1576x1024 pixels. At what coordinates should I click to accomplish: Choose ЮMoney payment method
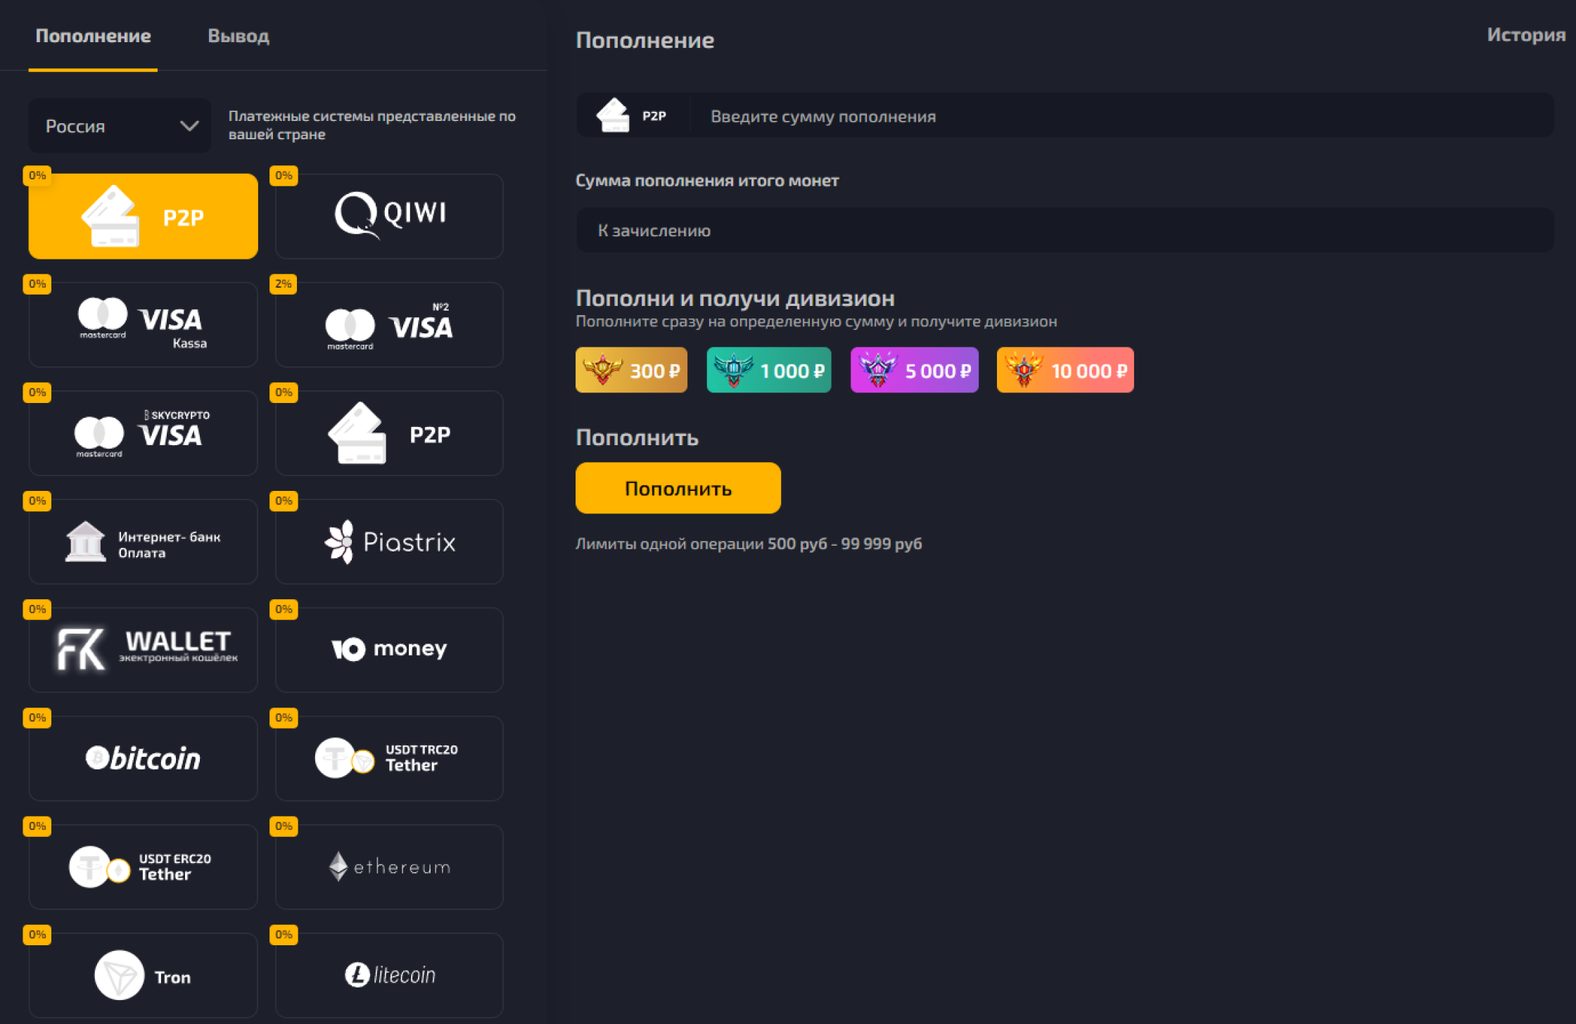click(x=389, y=650)
